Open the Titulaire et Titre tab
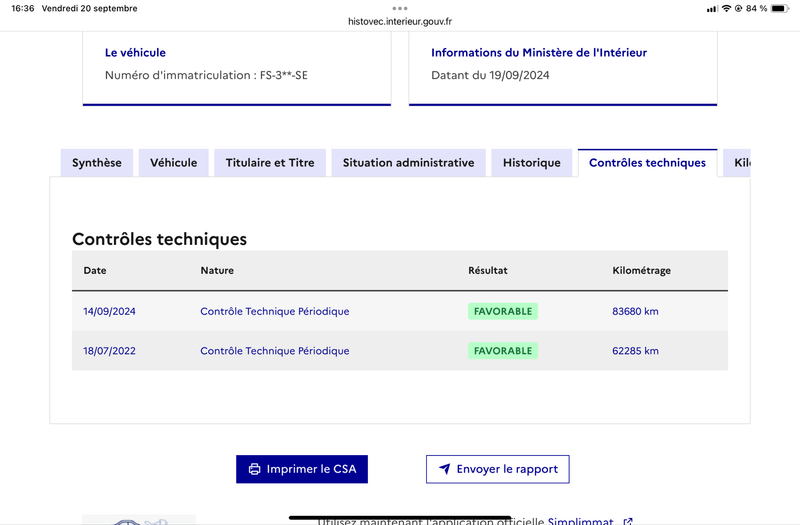The width and height of the screenshot is (800, 525). click(270, 163)
